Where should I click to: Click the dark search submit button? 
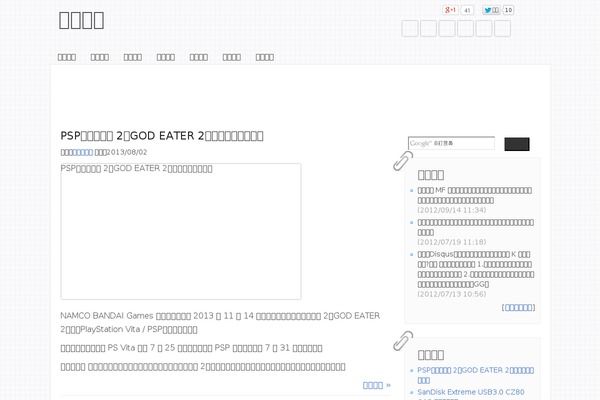(x=517, y=144)
